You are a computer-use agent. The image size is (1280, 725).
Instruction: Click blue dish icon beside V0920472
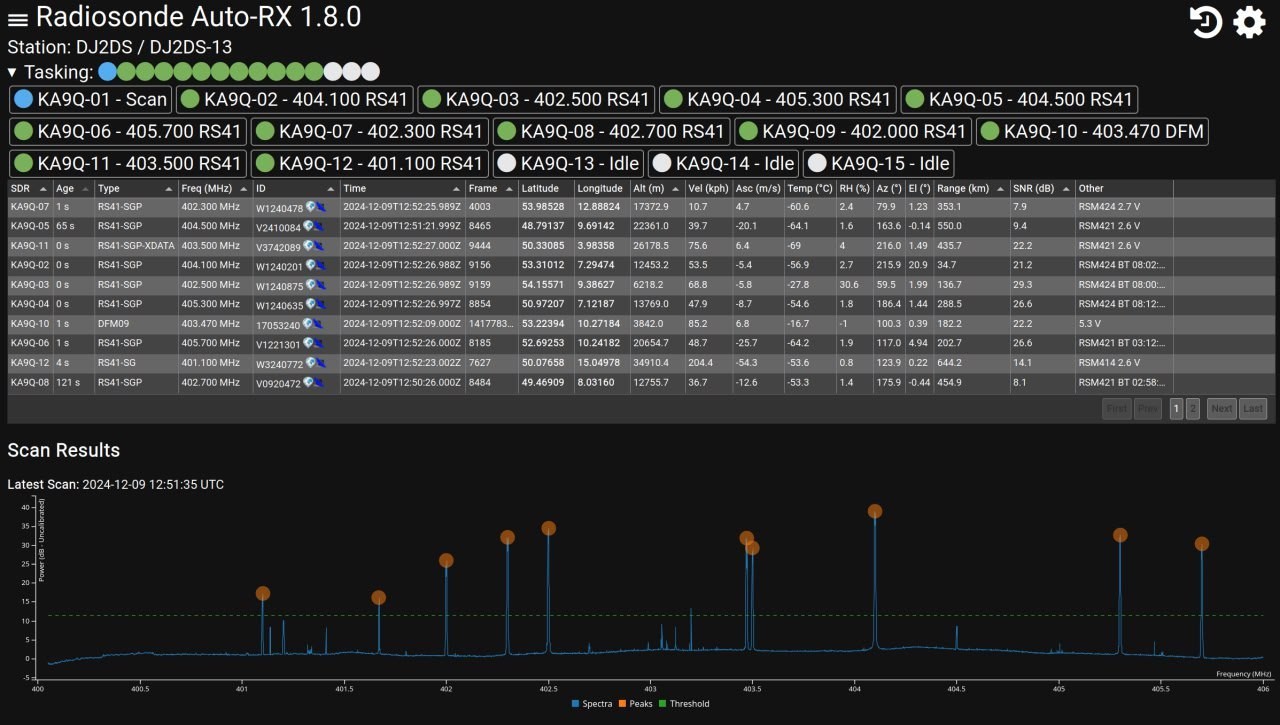pyautogui.click(x=320, y=382)
